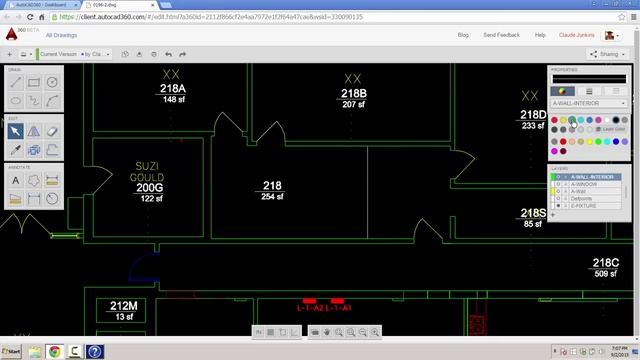Open the layout/model space dropdown
The image size is (640, 360).
click(26, 54)
